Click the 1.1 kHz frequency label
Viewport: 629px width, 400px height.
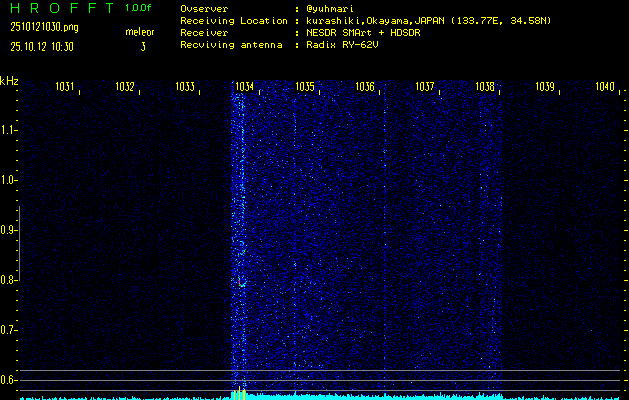[7, 130]
